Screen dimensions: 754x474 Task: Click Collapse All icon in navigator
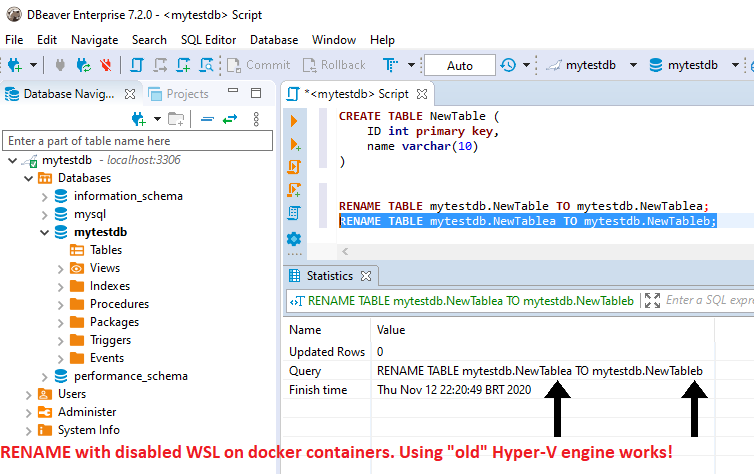coord(206,118)
